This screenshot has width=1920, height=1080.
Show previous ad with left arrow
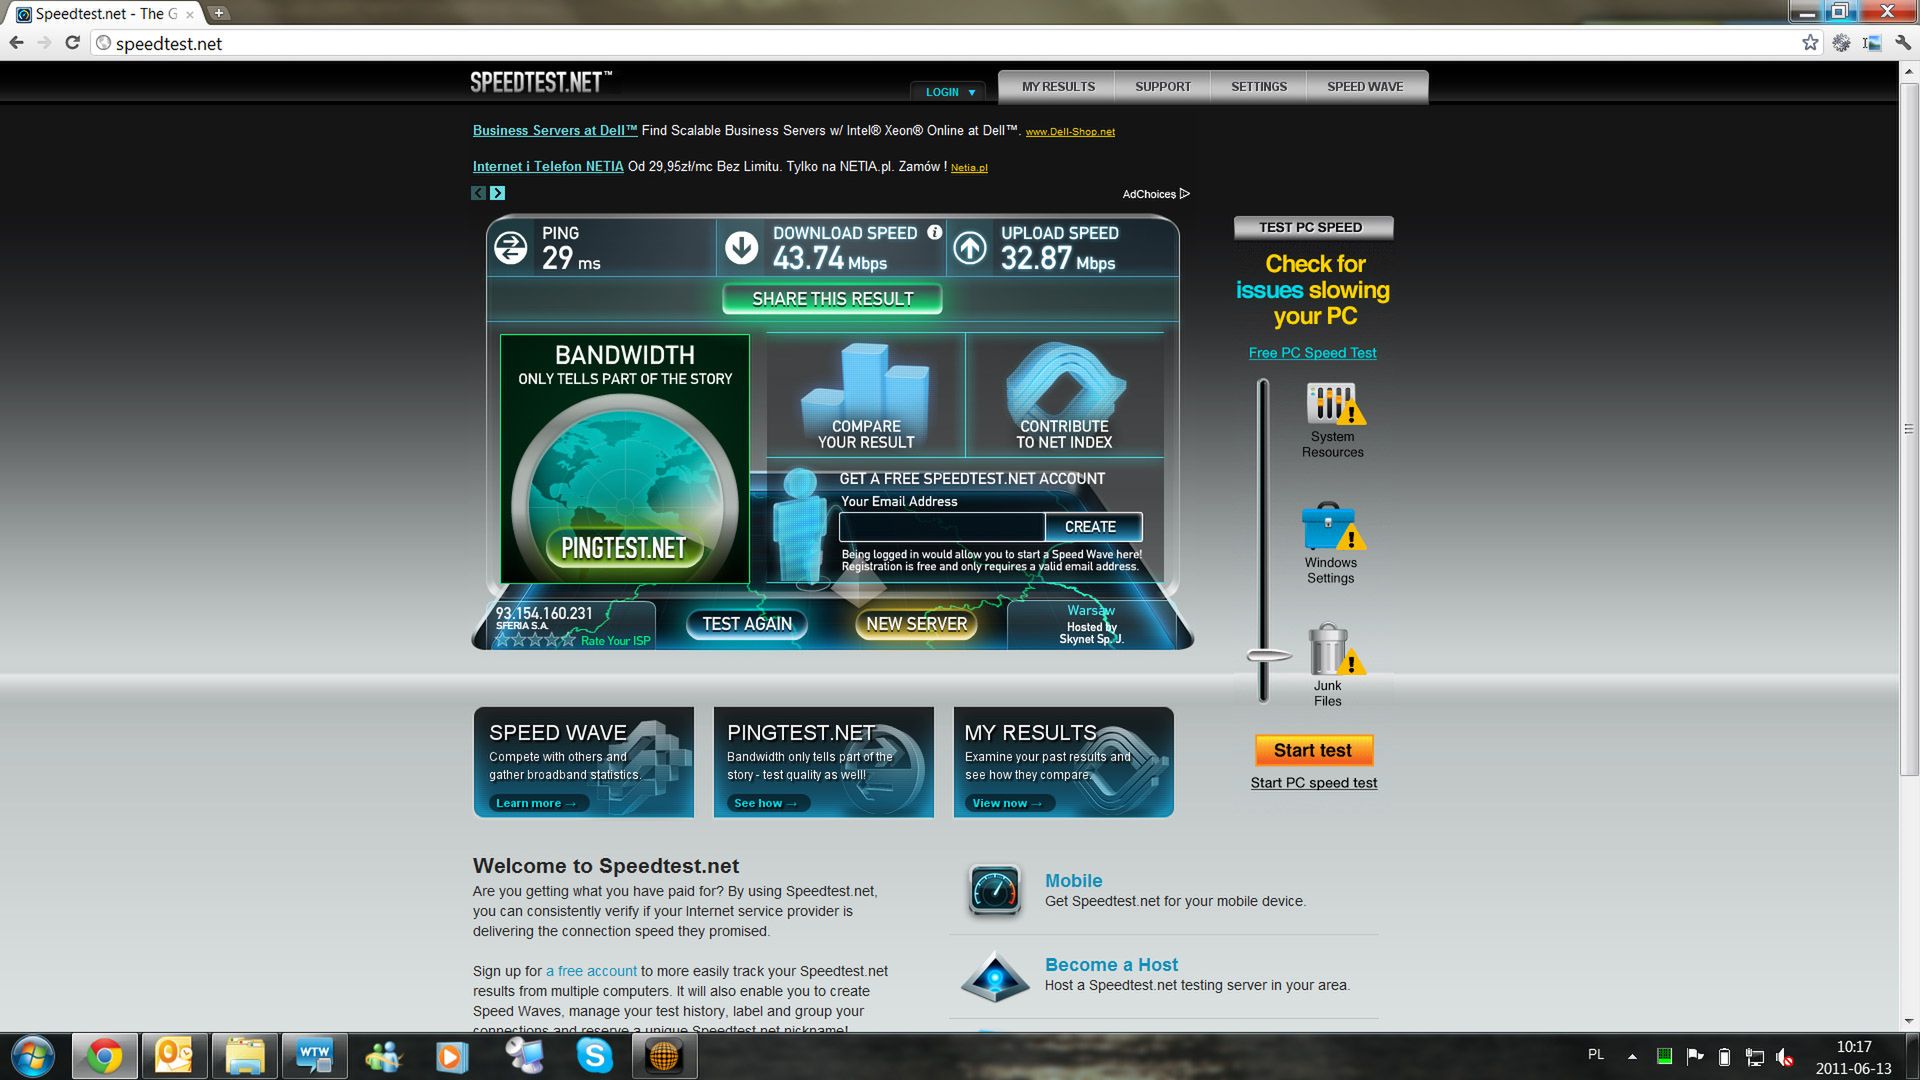pos(478,193)
